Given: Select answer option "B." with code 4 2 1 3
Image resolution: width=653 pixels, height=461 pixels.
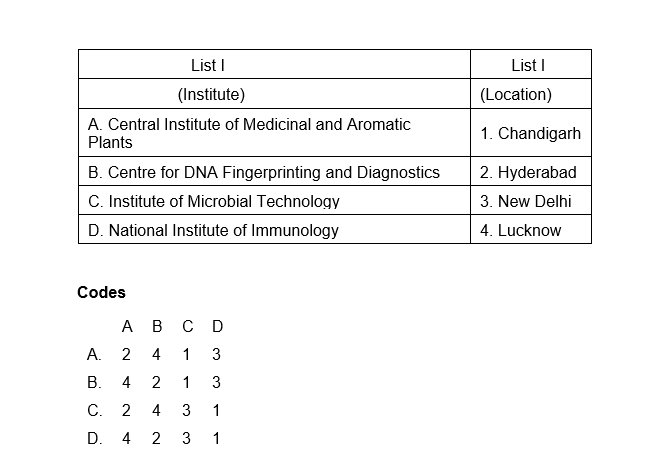Looking at the screenshot, I should 94,382.
